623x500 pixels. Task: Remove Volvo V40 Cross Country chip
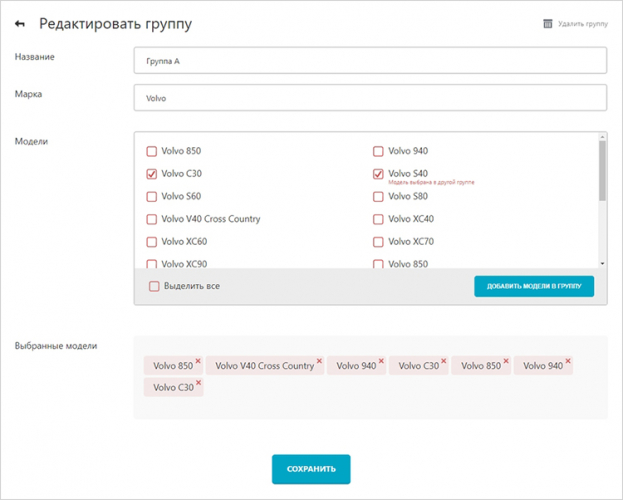click(x=319, y=361)
